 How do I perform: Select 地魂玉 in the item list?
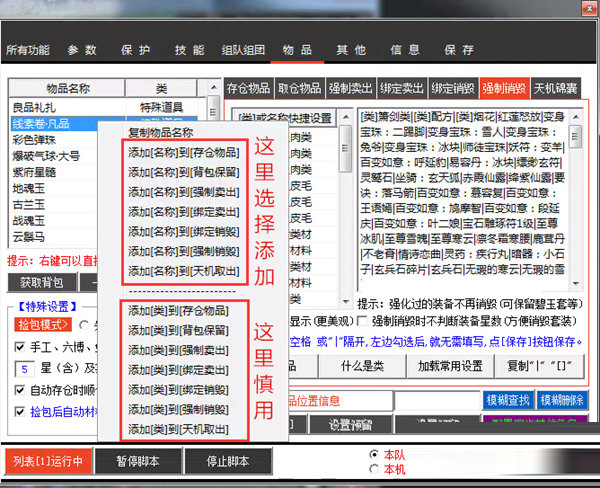tap(29, 188)
